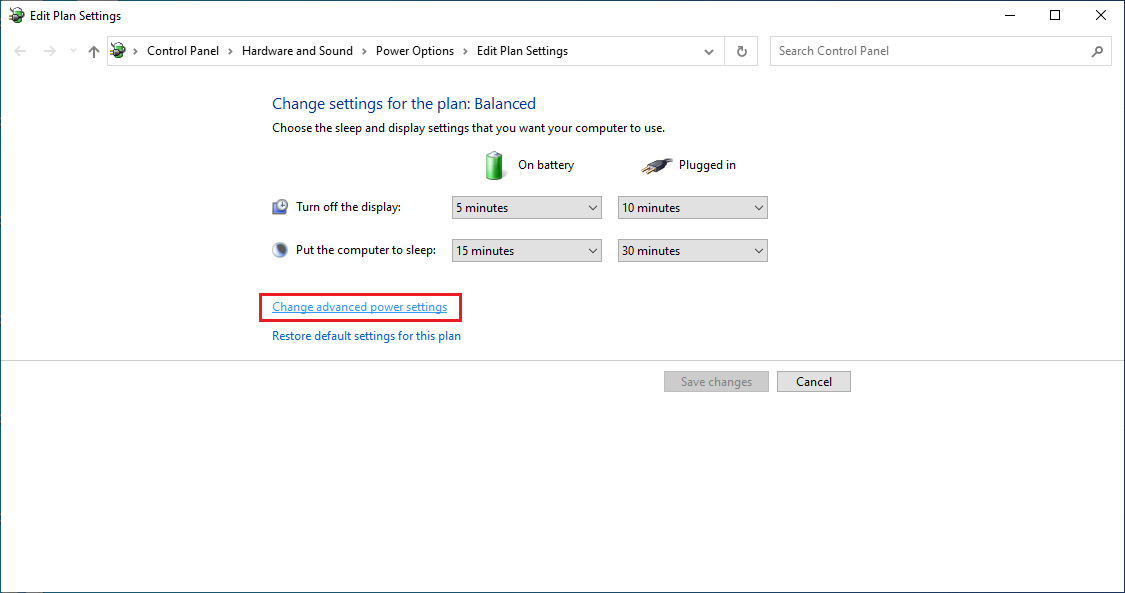The image size is (1125, 593).
Task: Navigate to Hardware and Sound in the breadcrumb
Action: pyautogui.click(x=297, y=50)
